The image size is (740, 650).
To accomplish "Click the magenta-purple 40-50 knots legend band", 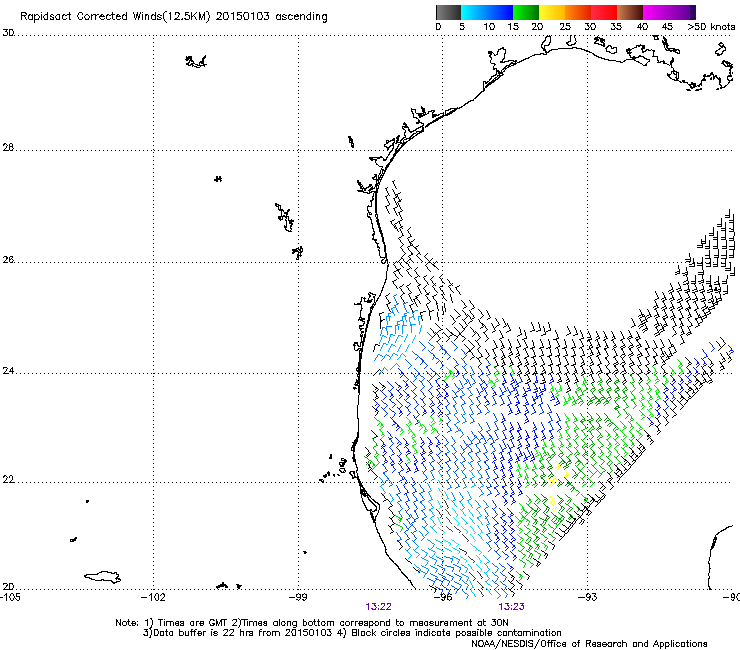I will pos(669,12).
